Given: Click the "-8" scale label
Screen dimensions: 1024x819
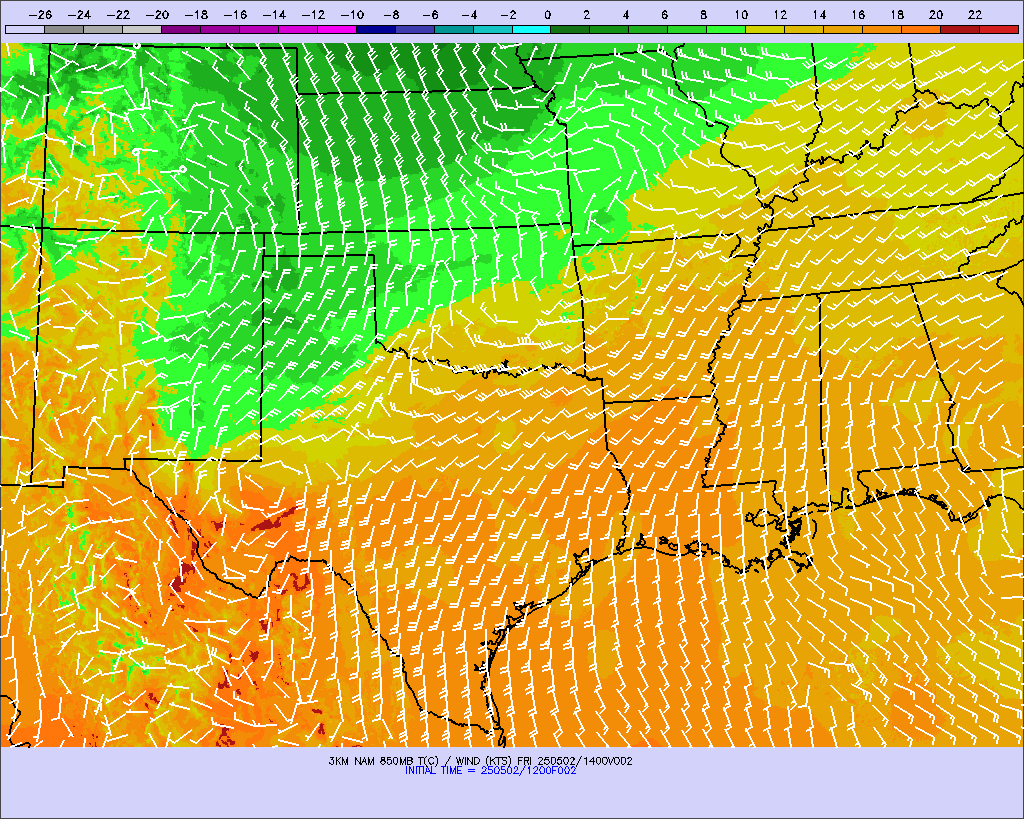Looking at the screenshot, I should click(x=391, y=14).
